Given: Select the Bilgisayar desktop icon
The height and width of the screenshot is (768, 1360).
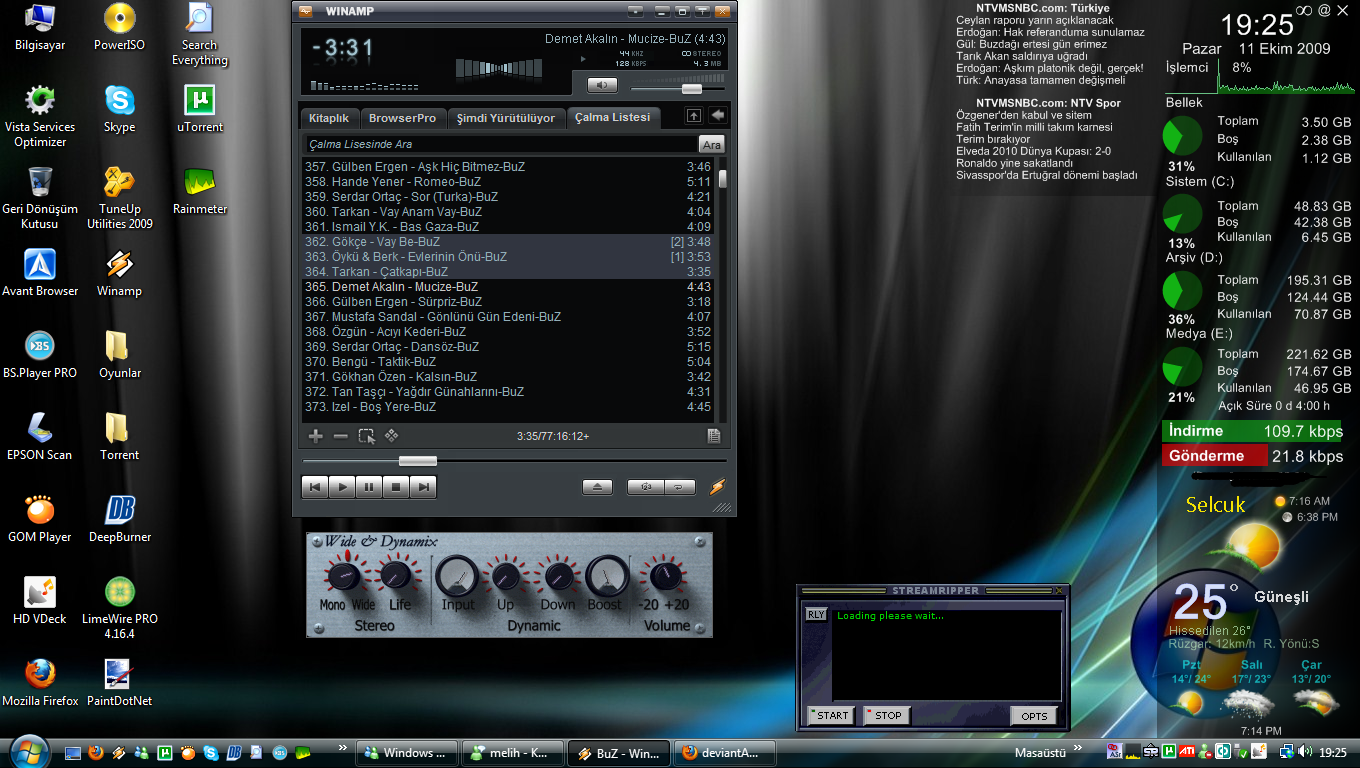Looking at the screenshot, I should coord(40,27).
